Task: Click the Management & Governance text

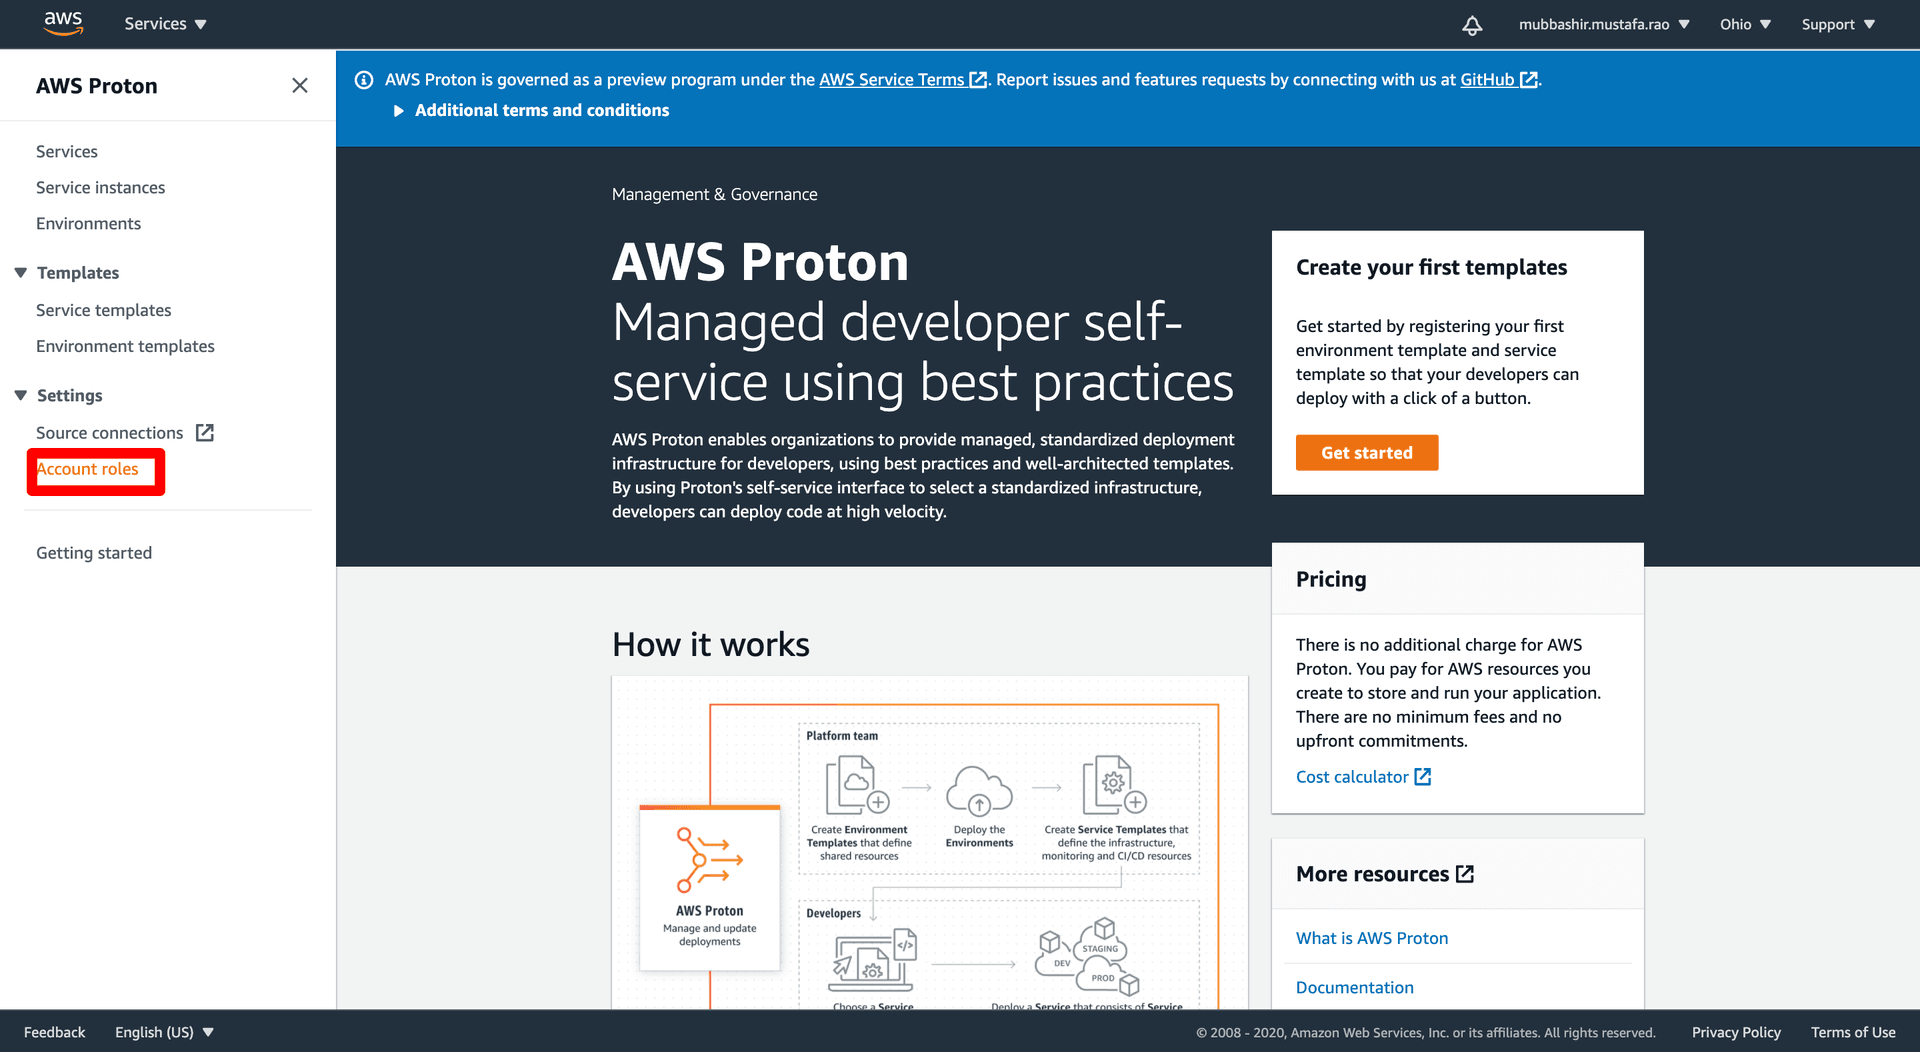Action: 714,195
